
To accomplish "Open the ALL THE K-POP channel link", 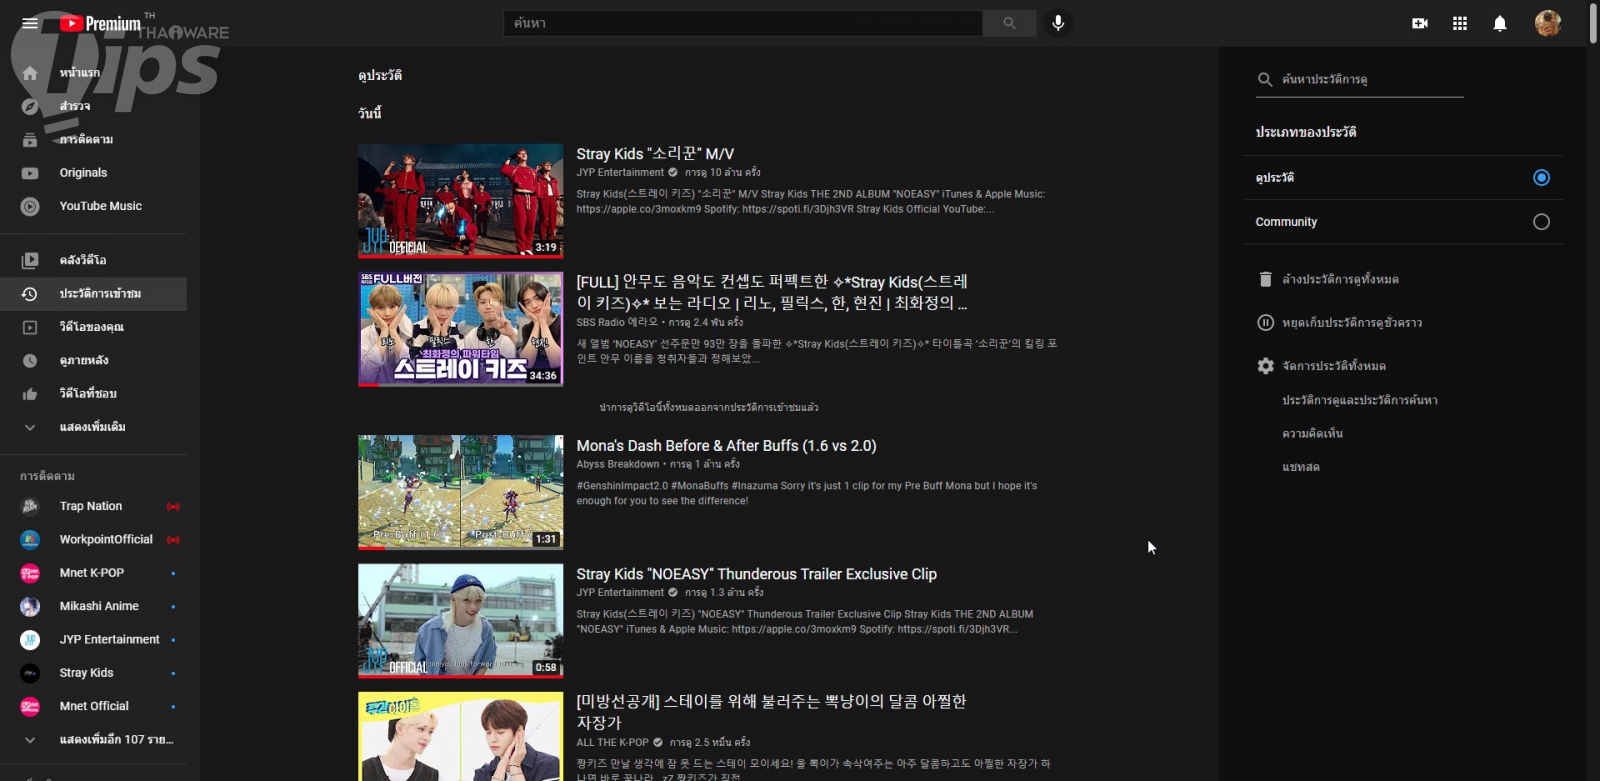I will 612,743.
